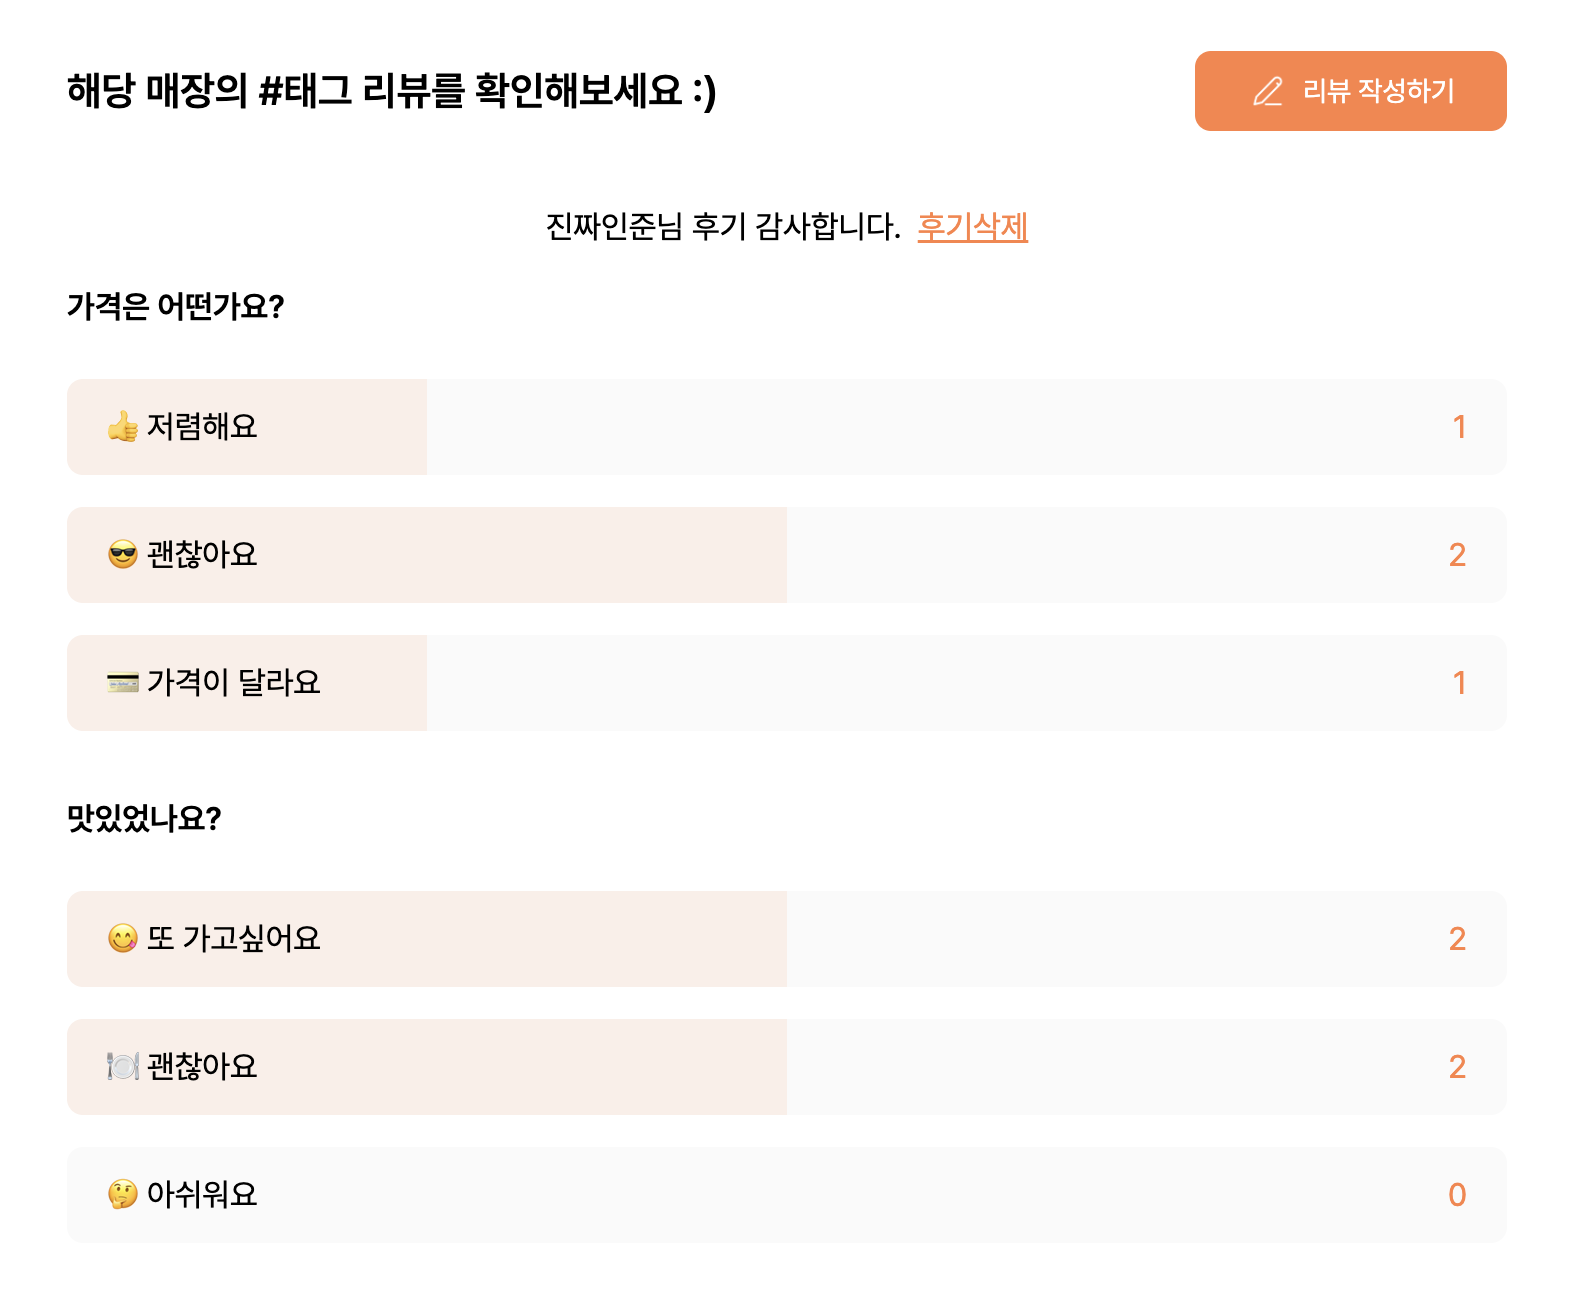Click the count 0 on 아쉬워요 row
The image size is (1572, 1300).
click(x=1457, y=1195)
